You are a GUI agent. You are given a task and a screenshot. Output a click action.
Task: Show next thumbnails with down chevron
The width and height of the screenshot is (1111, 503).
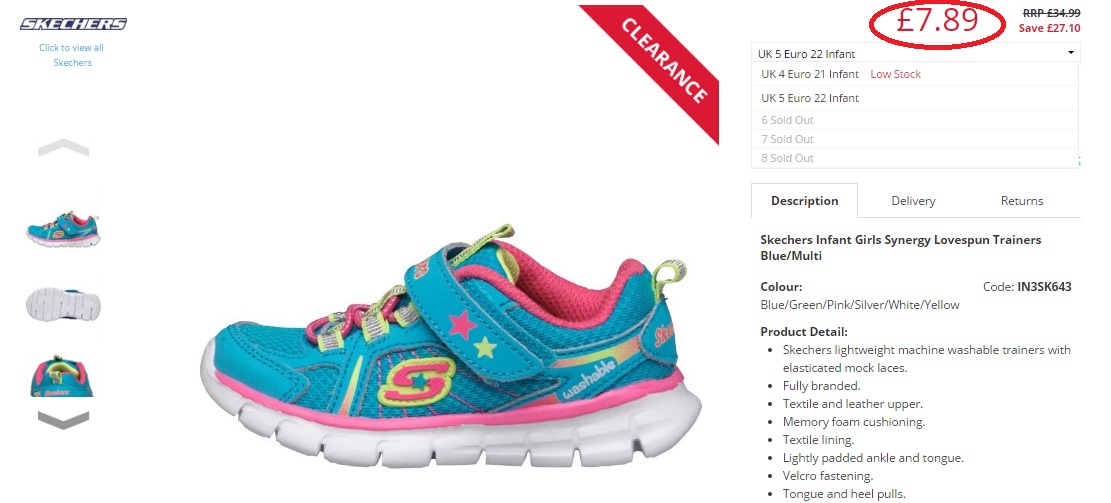pos(63,420)
